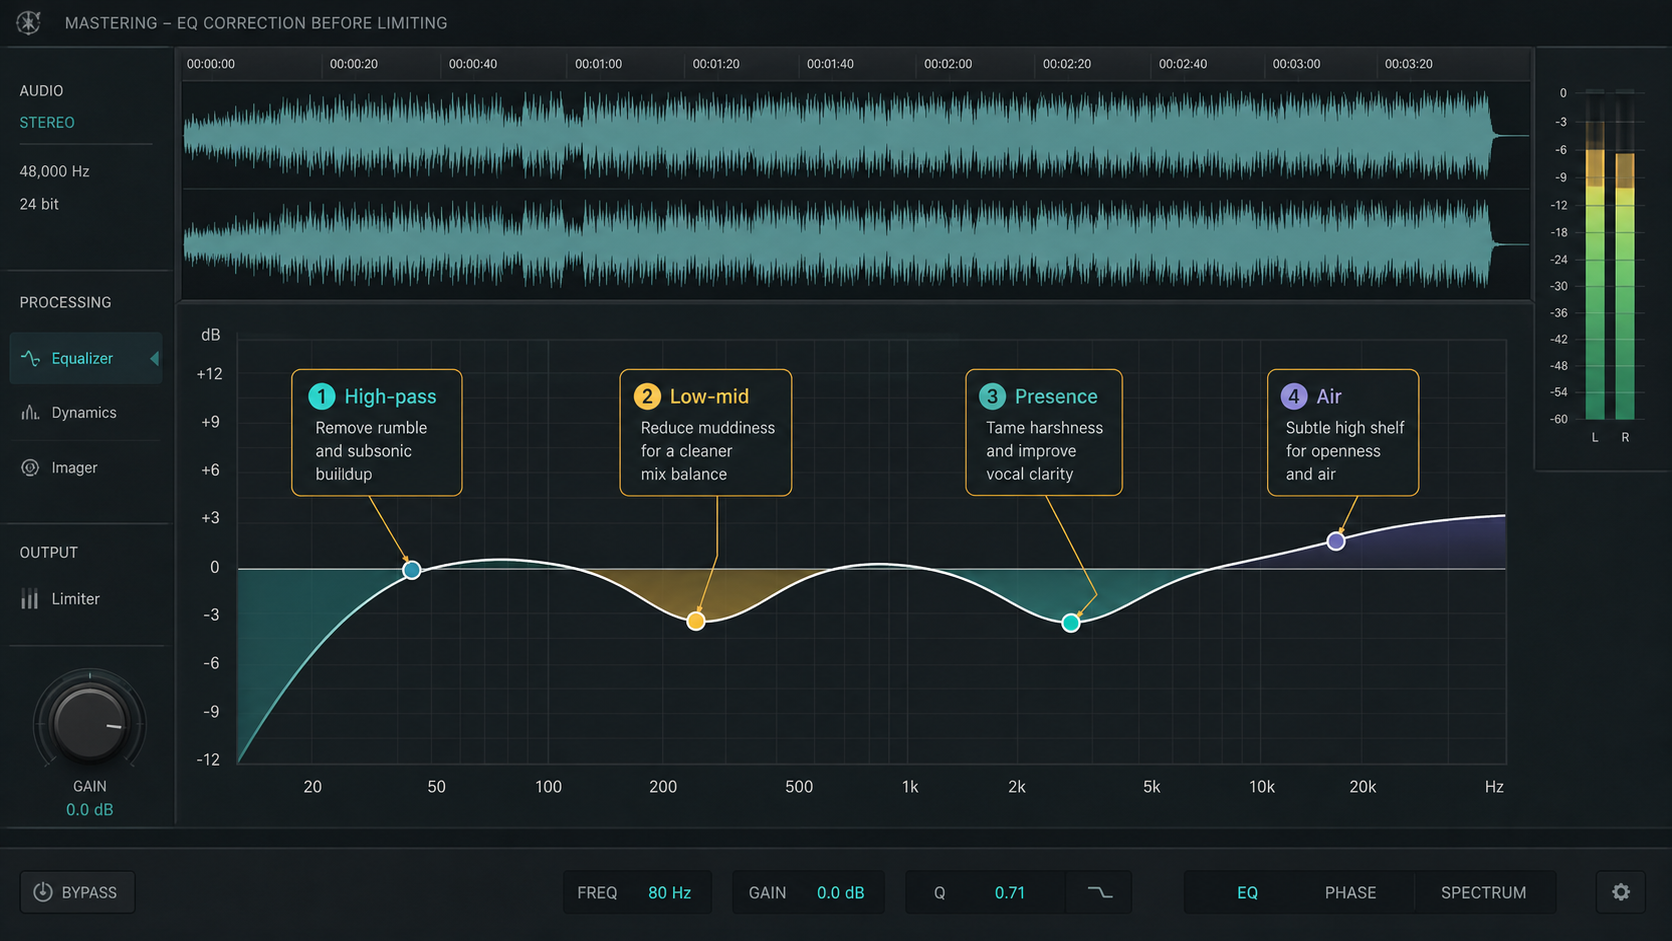Click timeline marker 00:03:20

tap(1408, 64)
